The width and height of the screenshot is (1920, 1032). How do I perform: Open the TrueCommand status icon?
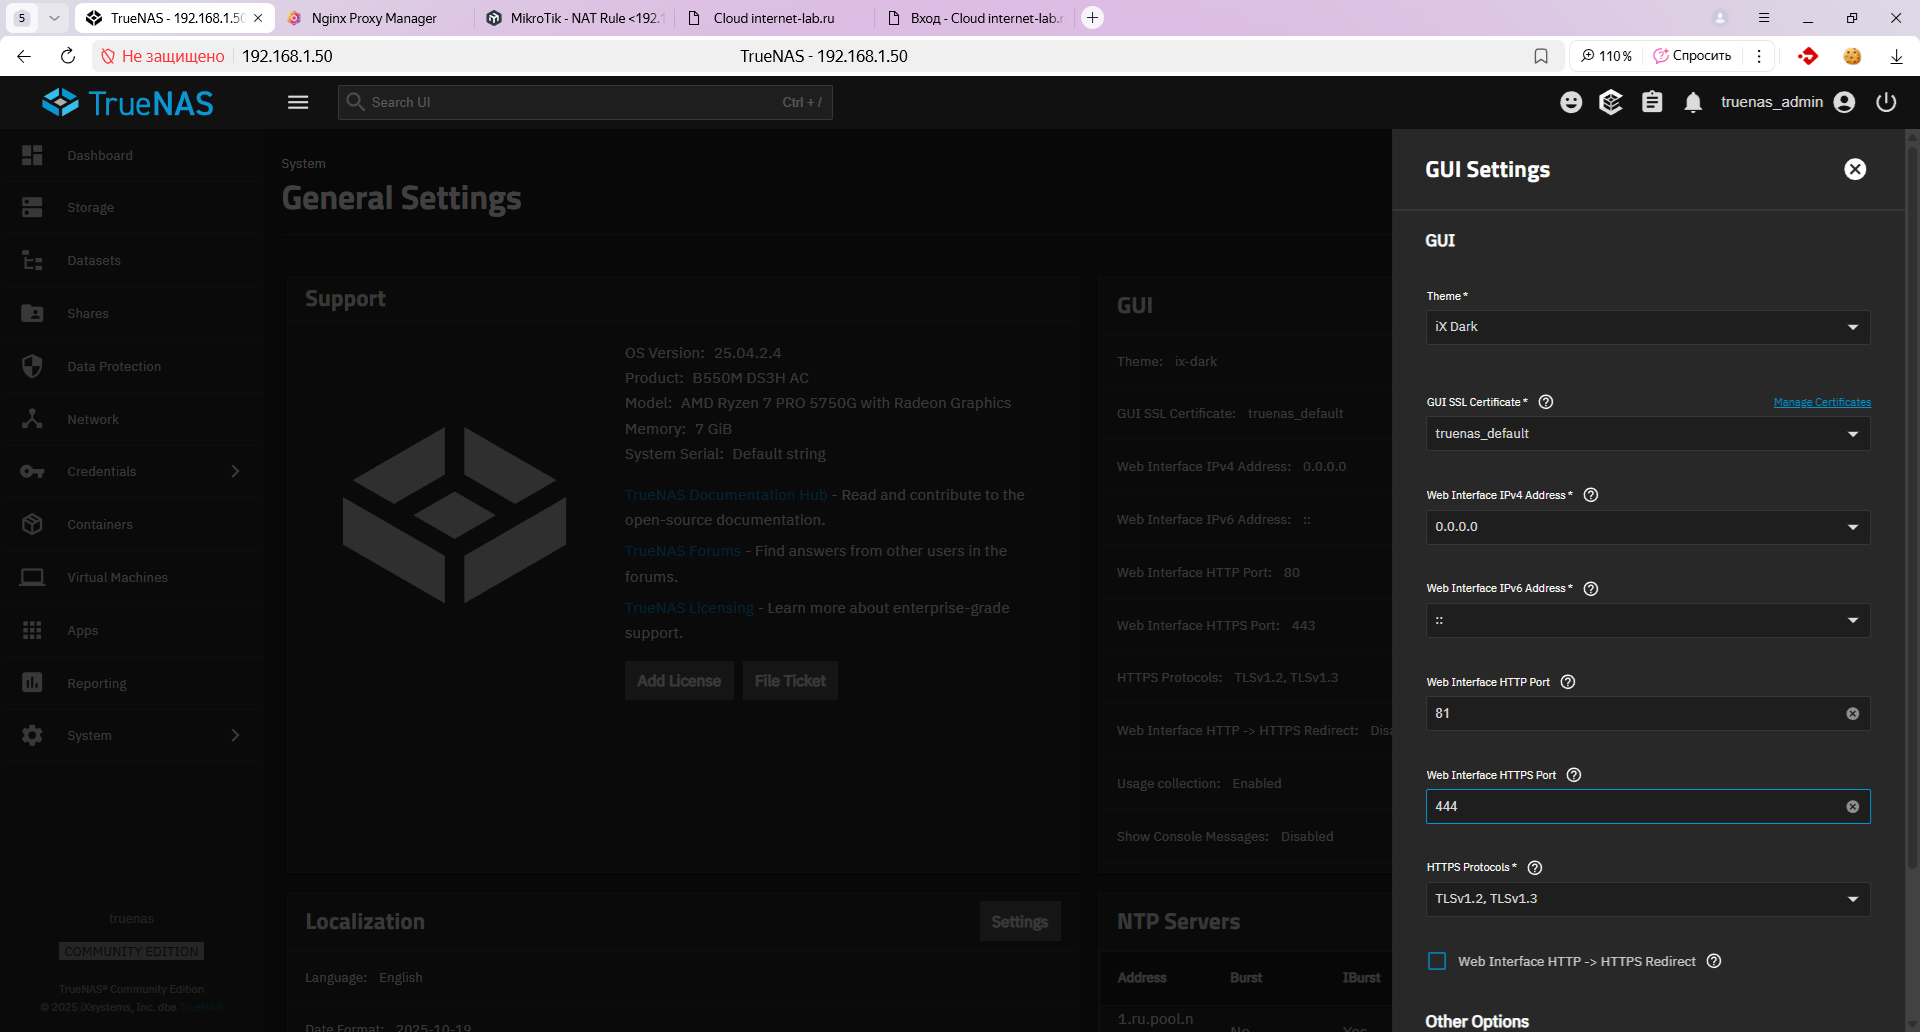(x=1610, y=102)
